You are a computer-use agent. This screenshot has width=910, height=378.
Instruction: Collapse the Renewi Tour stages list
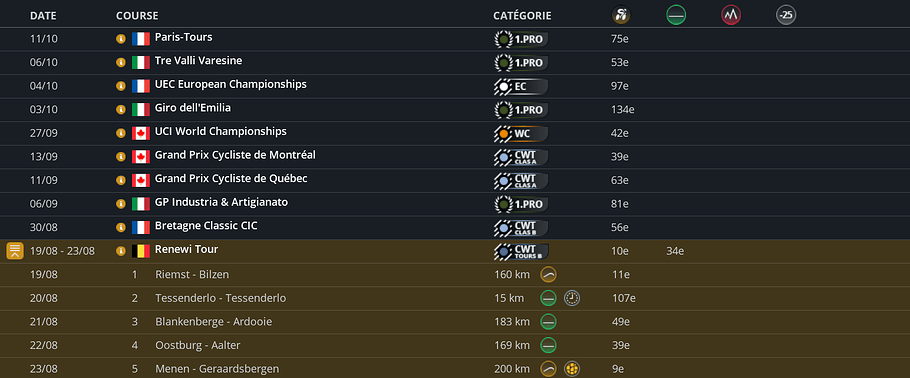point(15,251)
